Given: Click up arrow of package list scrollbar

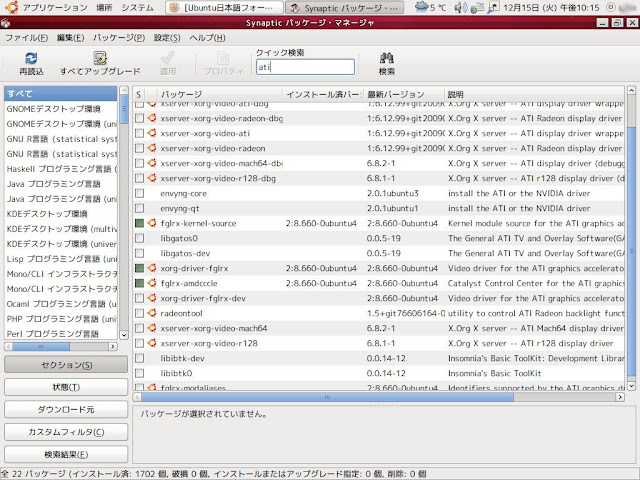Looking at the screenshot, I should point(631,90).
